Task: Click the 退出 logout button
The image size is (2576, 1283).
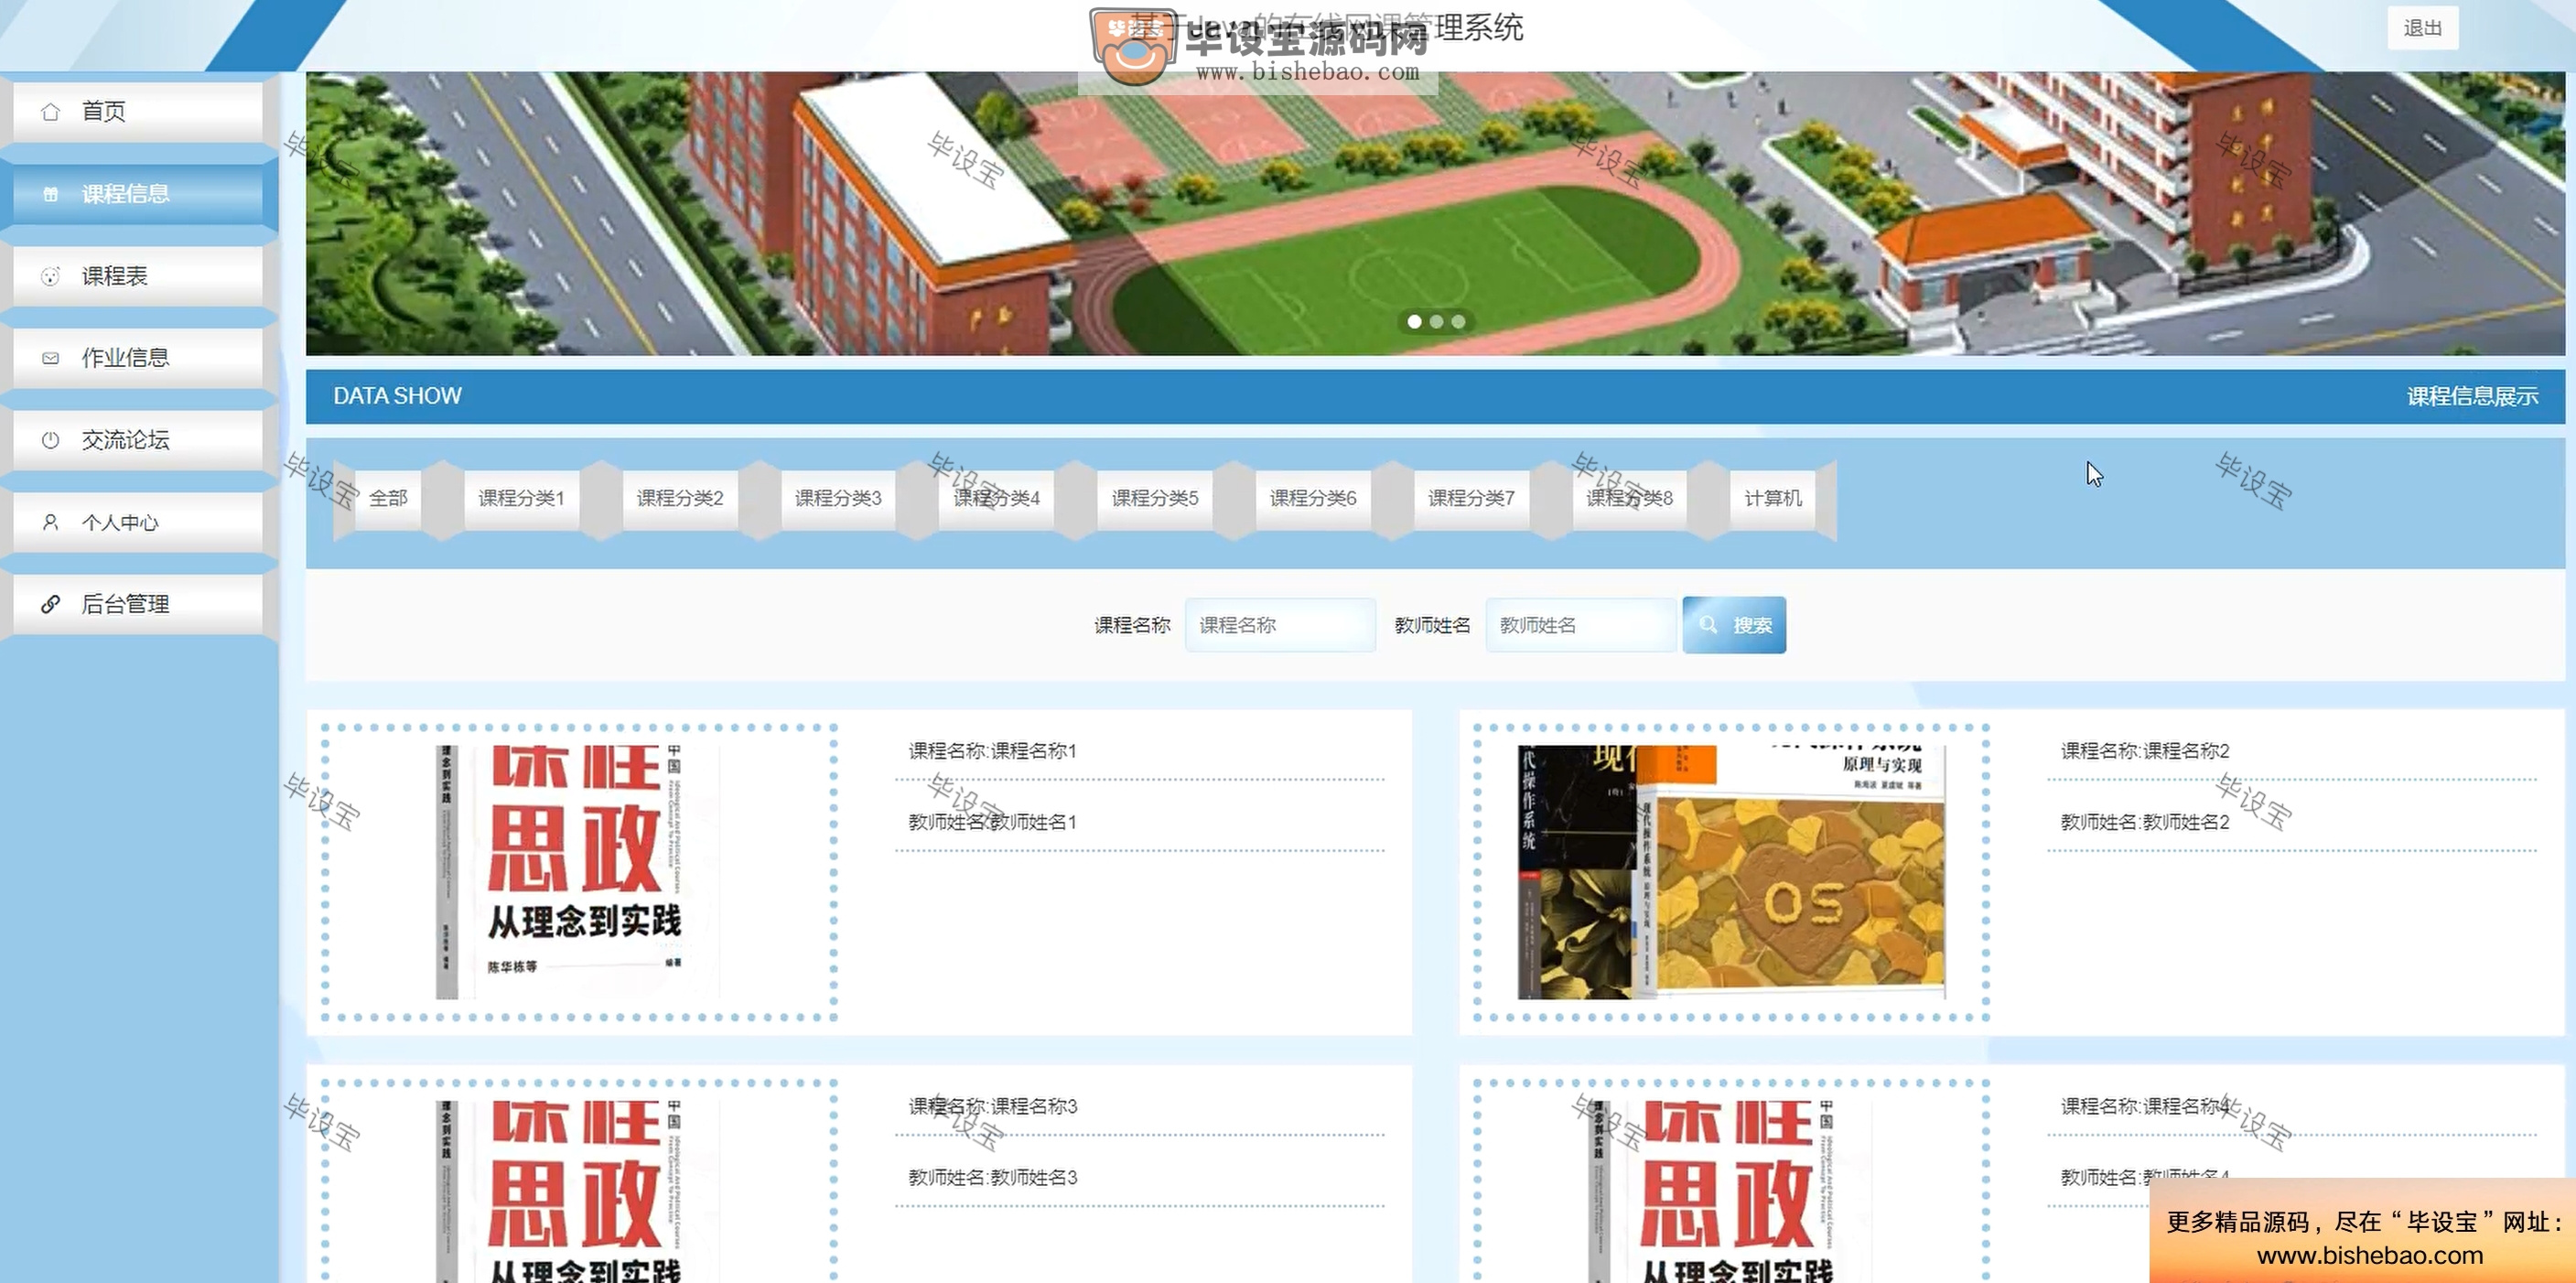Action: coord(2422,28)
